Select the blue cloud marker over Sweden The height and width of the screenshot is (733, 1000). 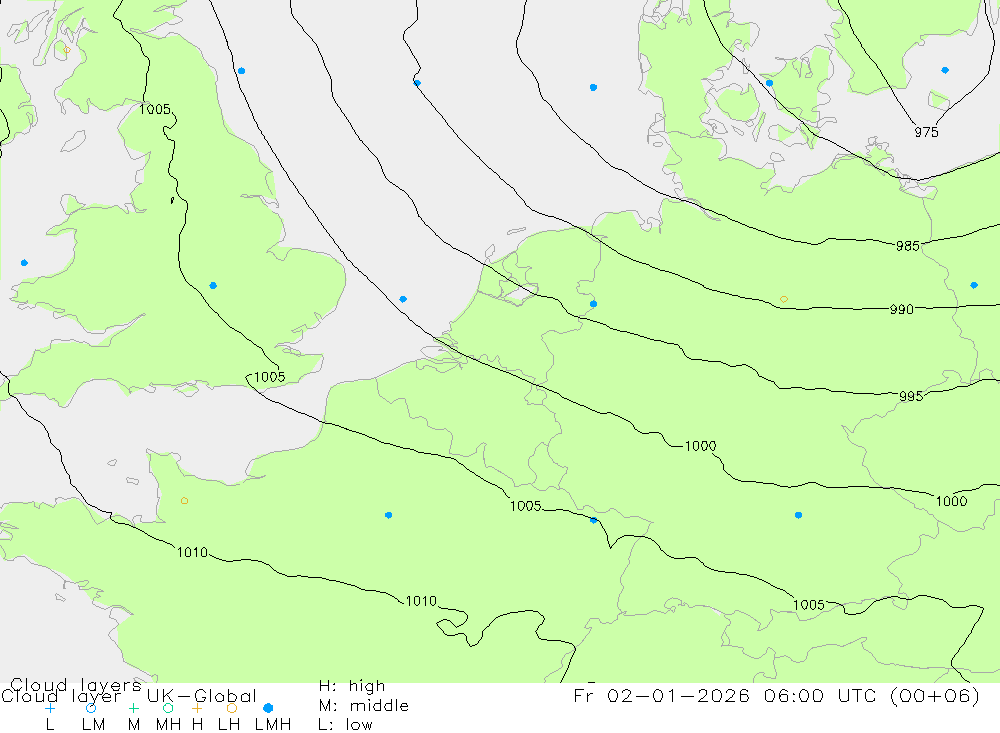(x=945, y=70)
